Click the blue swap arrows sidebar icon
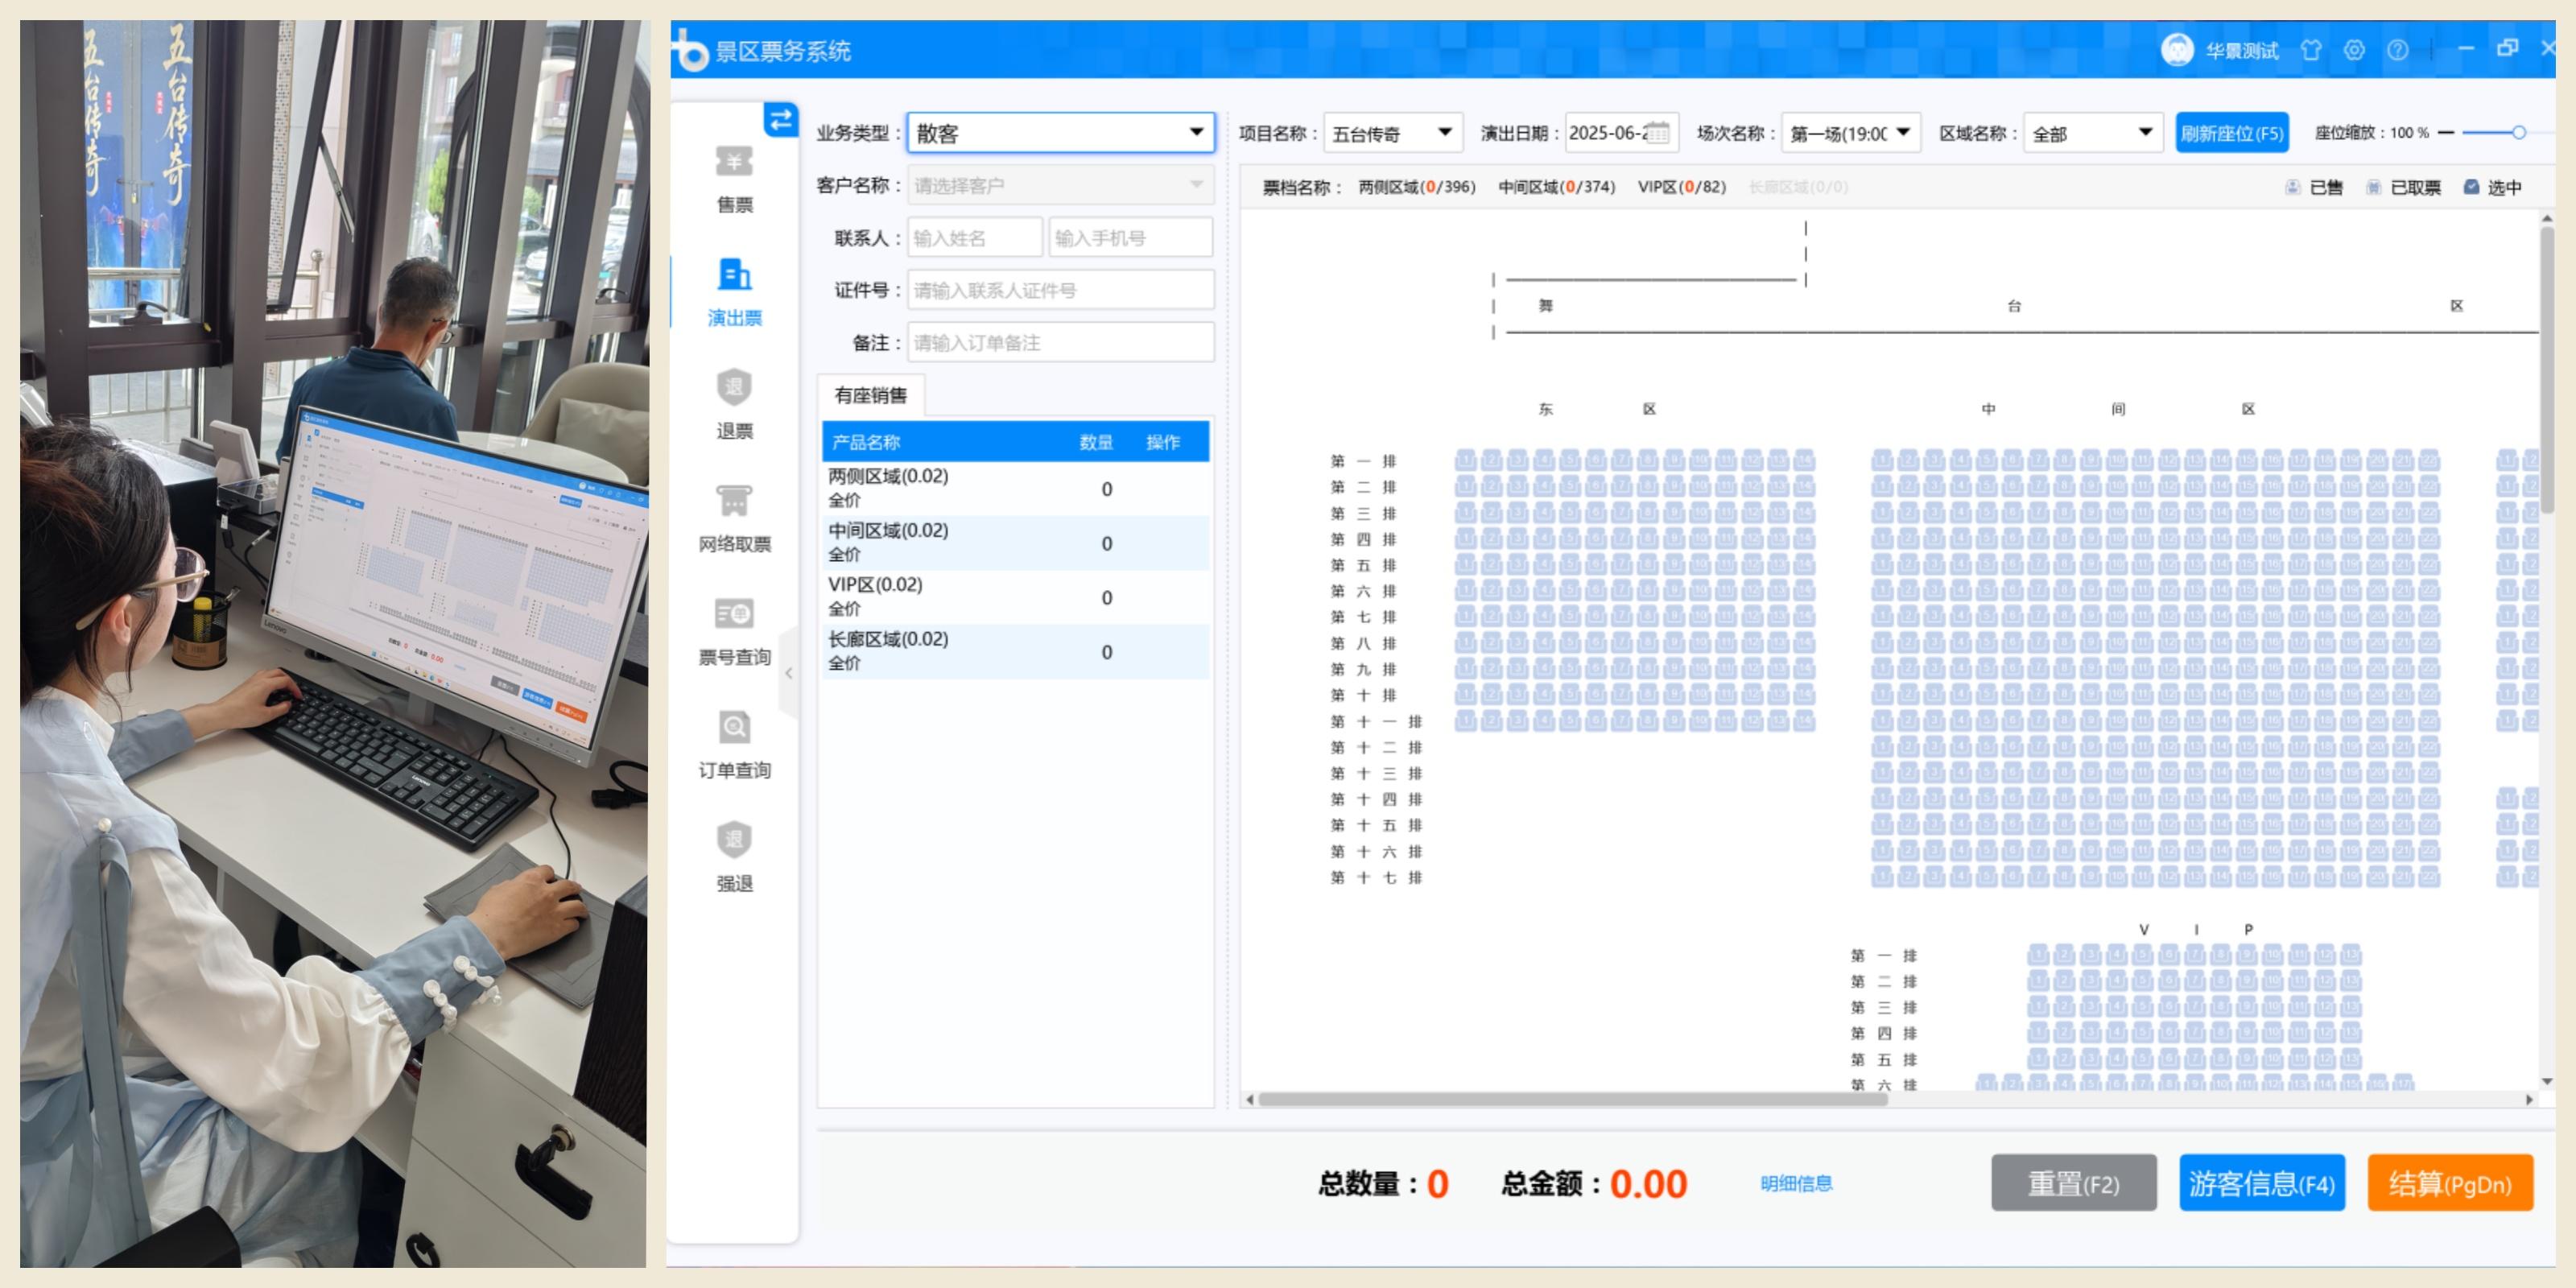 click(780, 120)
